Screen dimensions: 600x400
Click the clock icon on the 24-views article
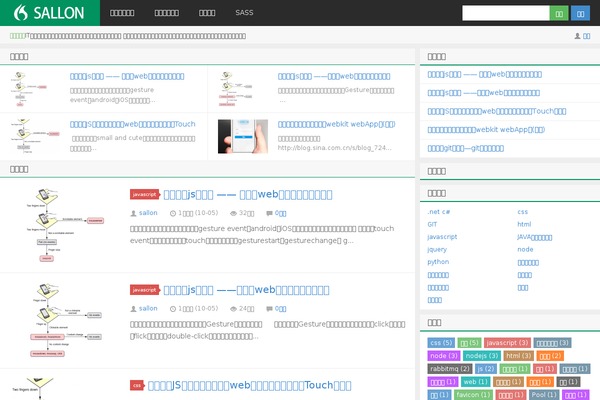coord(173,309)
